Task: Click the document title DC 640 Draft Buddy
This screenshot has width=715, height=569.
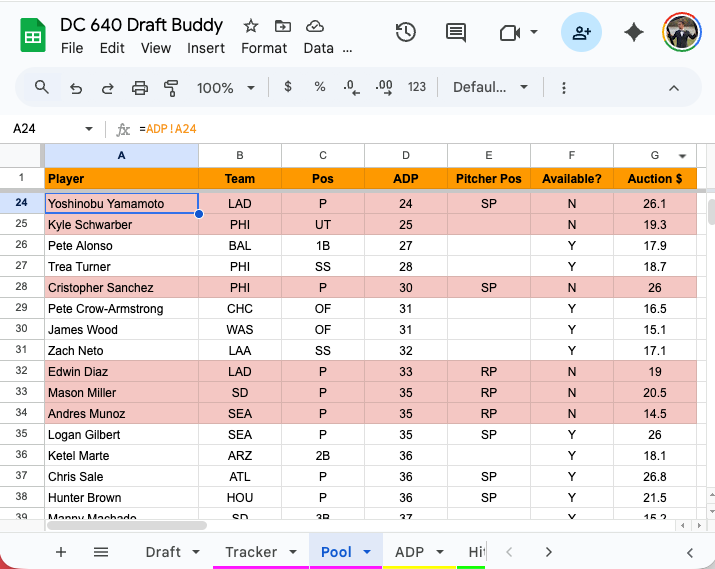Action: coord(141,25)
